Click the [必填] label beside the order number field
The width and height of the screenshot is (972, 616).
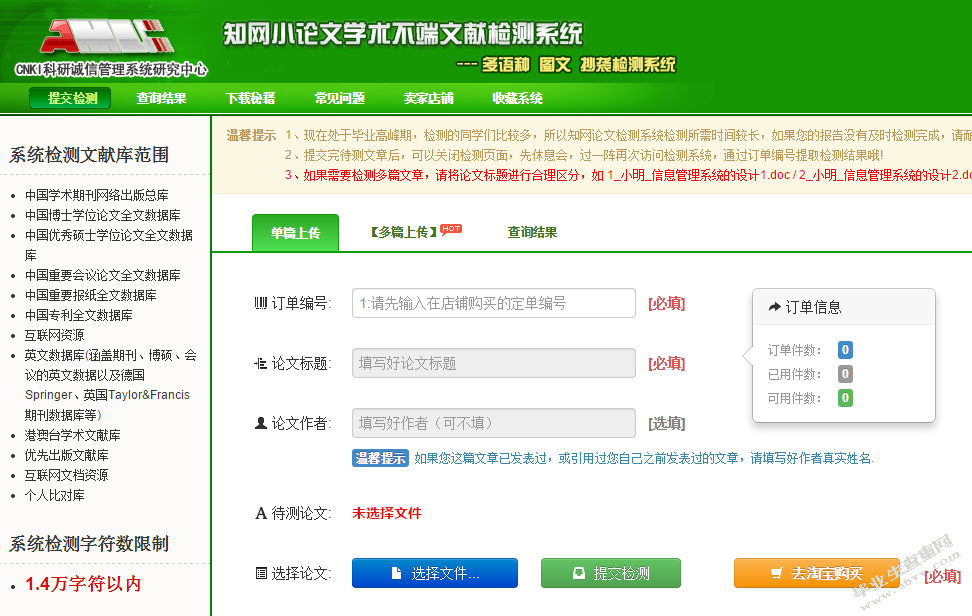pos(666,304)
